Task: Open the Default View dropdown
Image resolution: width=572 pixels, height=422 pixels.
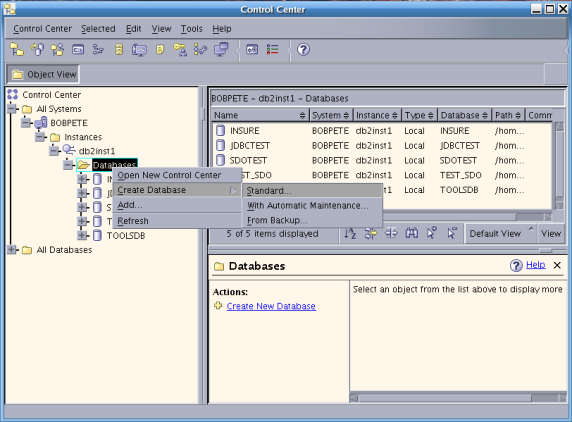Action: pos(500,233)
